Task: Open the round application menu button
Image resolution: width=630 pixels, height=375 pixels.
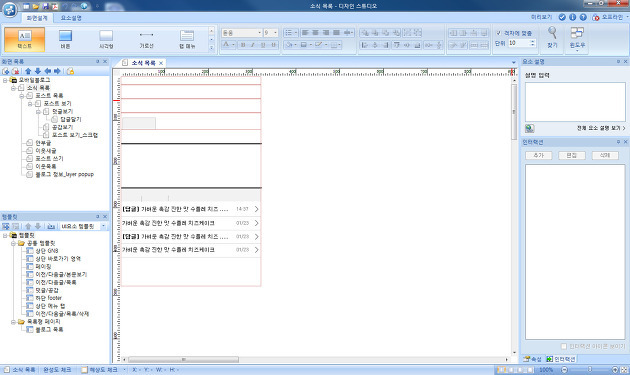Action: click(10, 10)
